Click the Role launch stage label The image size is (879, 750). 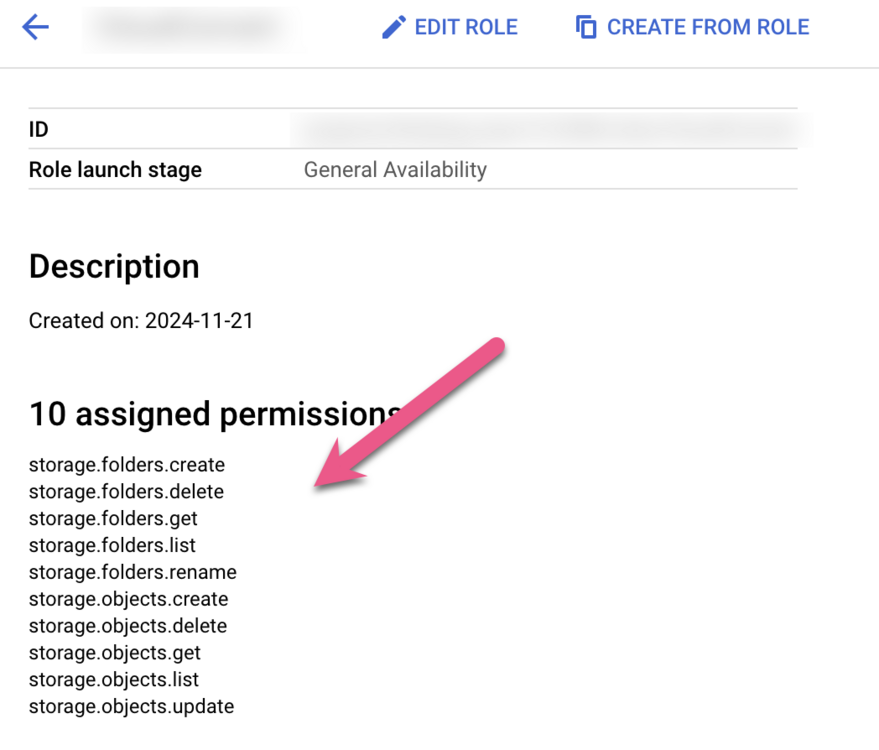[x=115, y=169]
